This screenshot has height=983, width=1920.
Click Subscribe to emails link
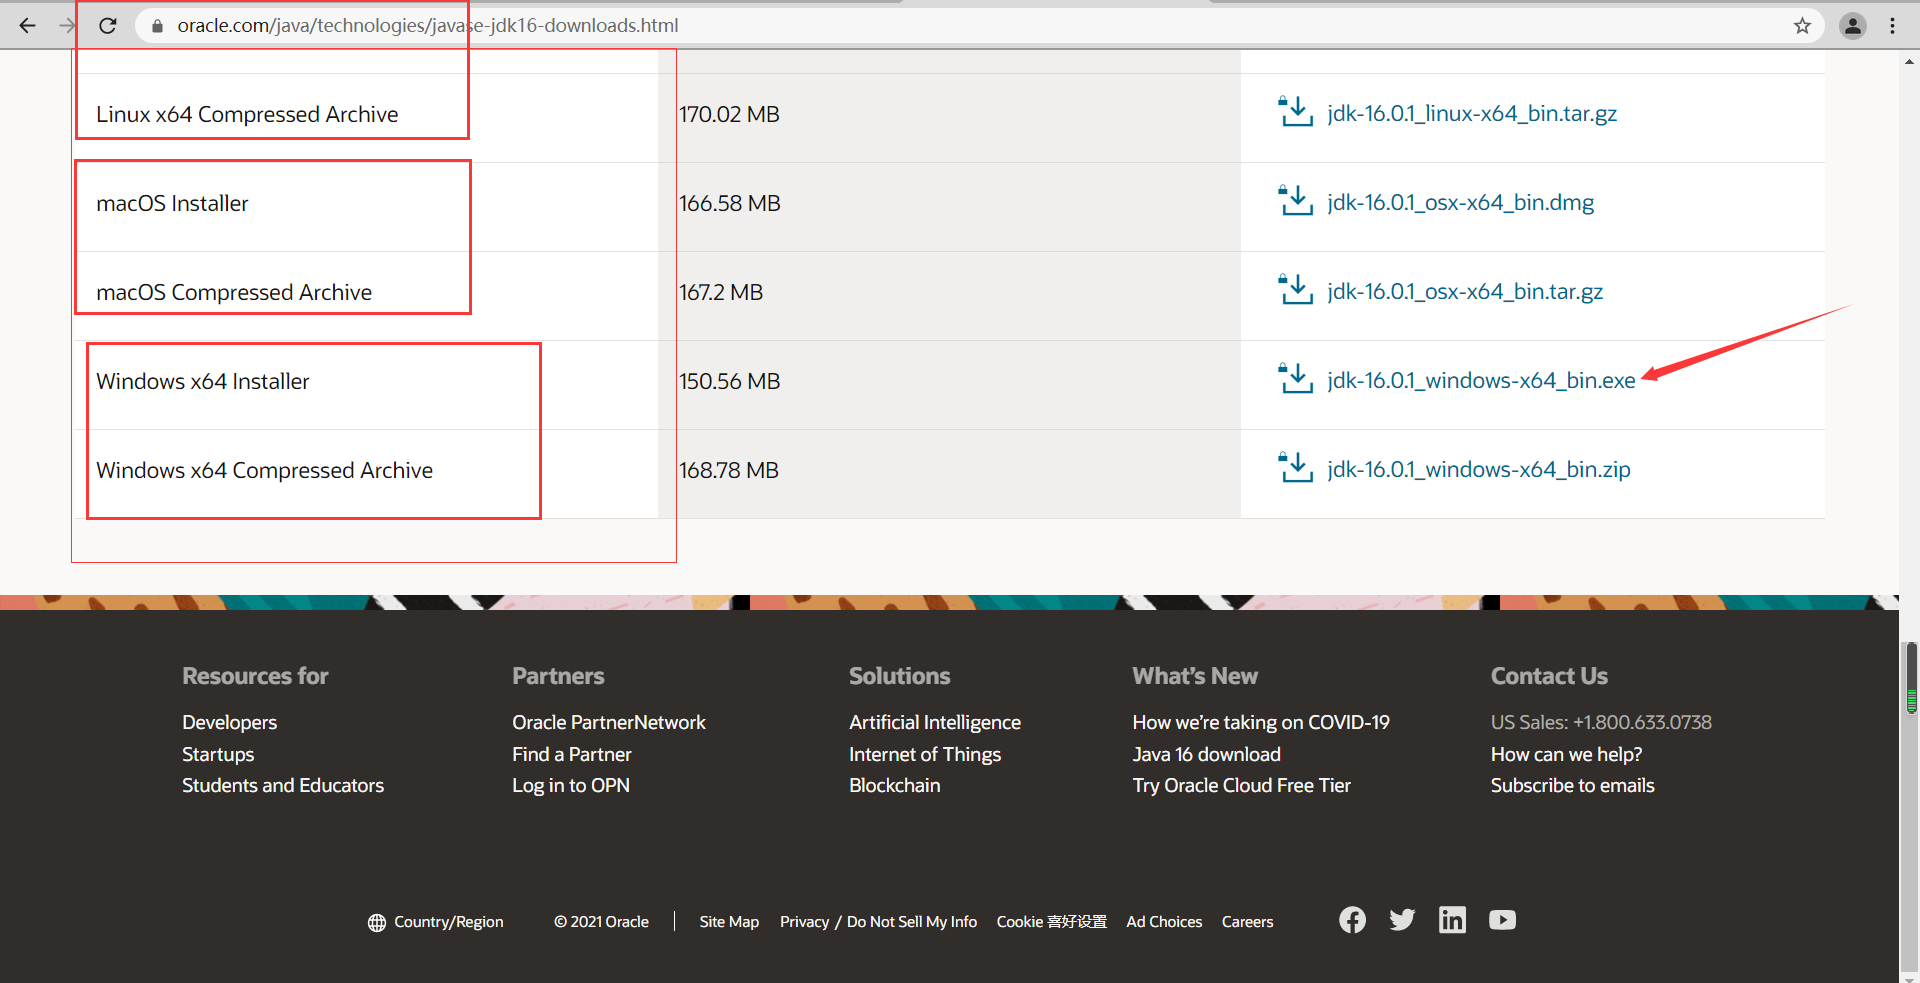1572,785
